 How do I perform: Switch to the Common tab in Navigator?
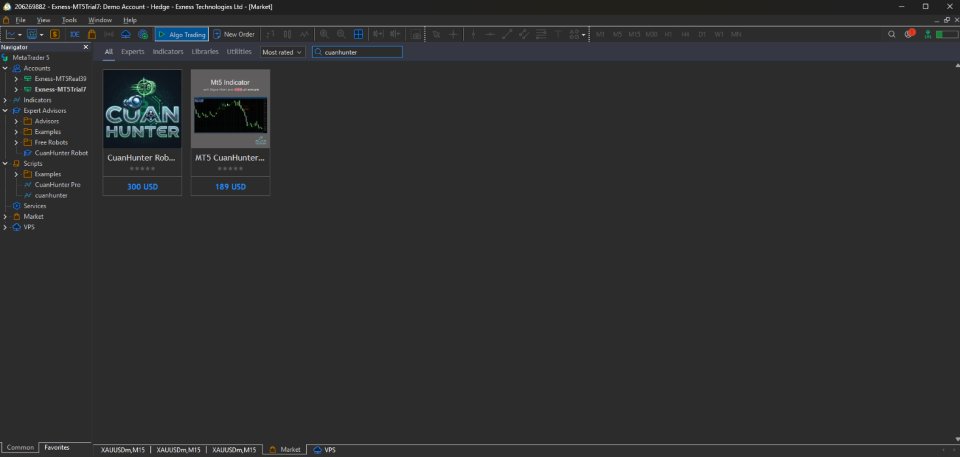20,448
